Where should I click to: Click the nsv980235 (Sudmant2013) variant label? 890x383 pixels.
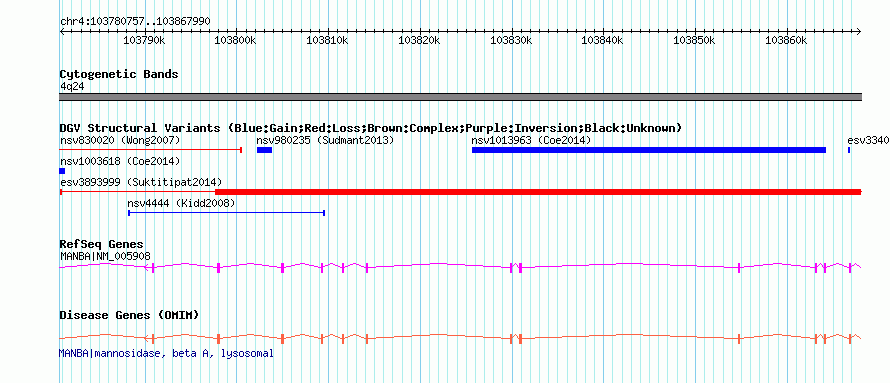(x=325, y=140)
